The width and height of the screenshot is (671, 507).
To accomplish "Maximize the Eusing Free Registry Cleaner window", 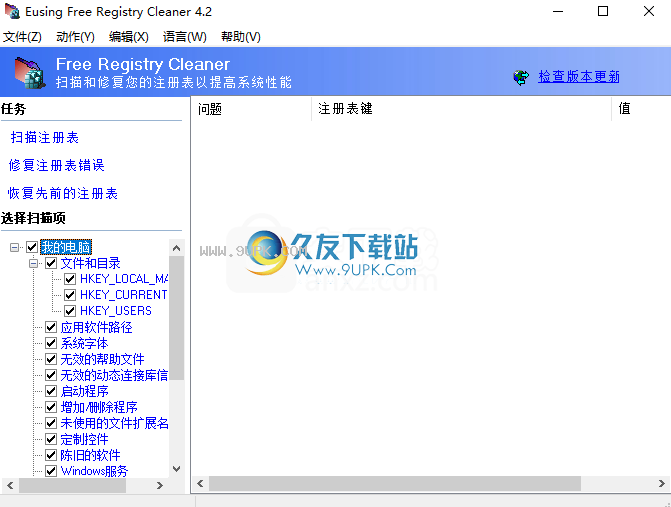I will (x=603, y=12).
